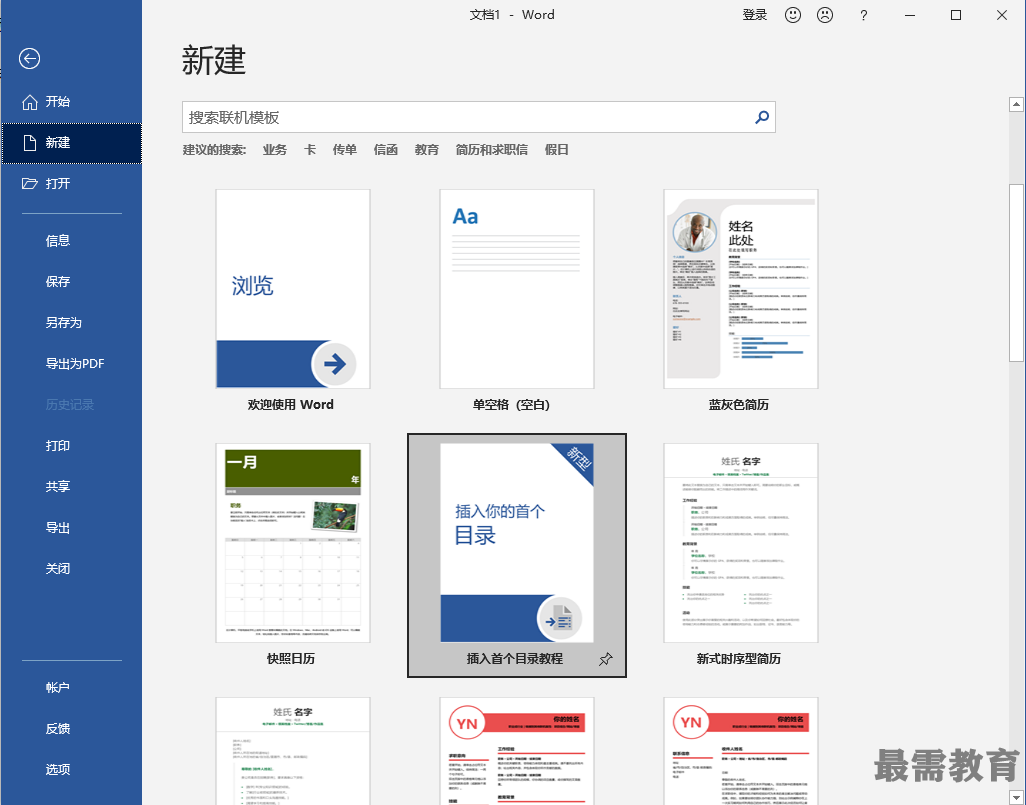
Task: Click the back arrow icon
Action: pos(29,59)
